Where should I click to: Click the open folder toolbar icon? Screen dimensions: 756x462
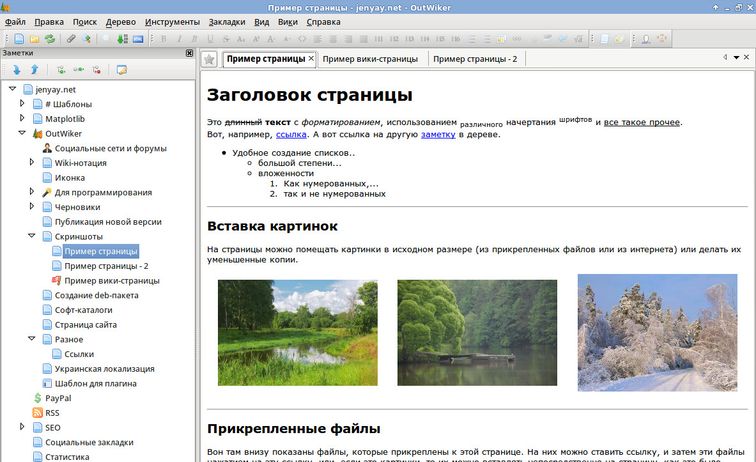click(x=34, y=39)
